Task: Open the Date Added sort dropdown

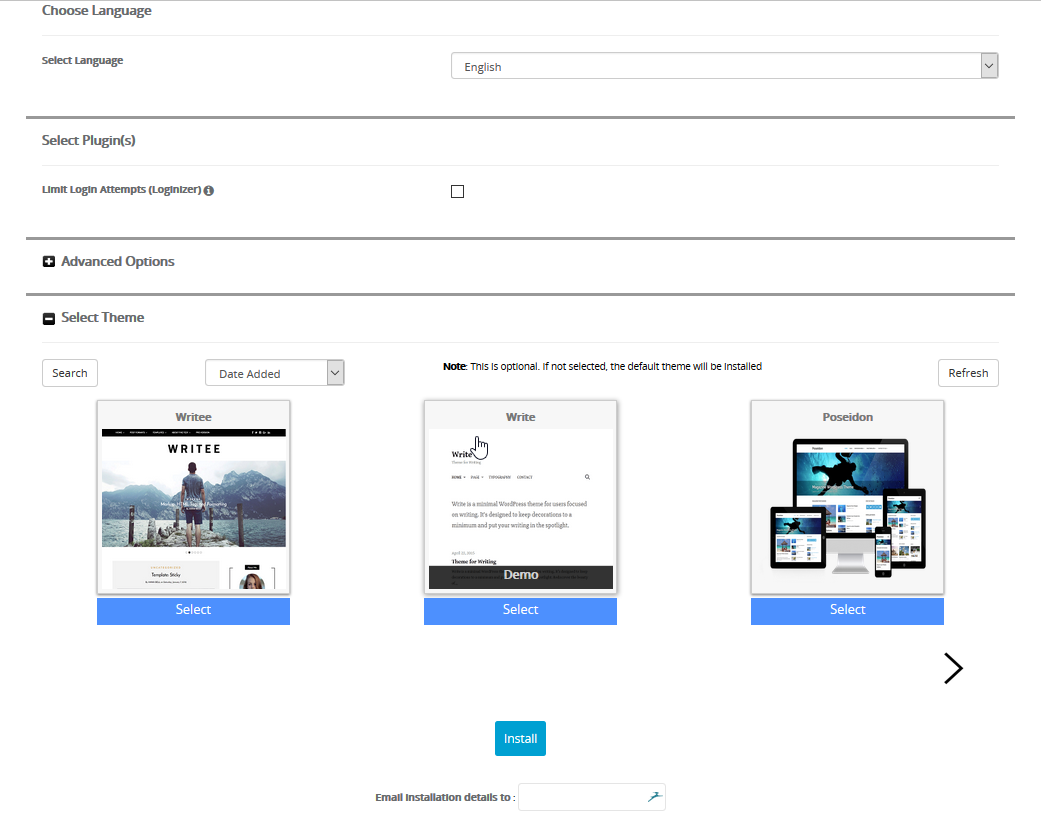Action: point(274,373)
